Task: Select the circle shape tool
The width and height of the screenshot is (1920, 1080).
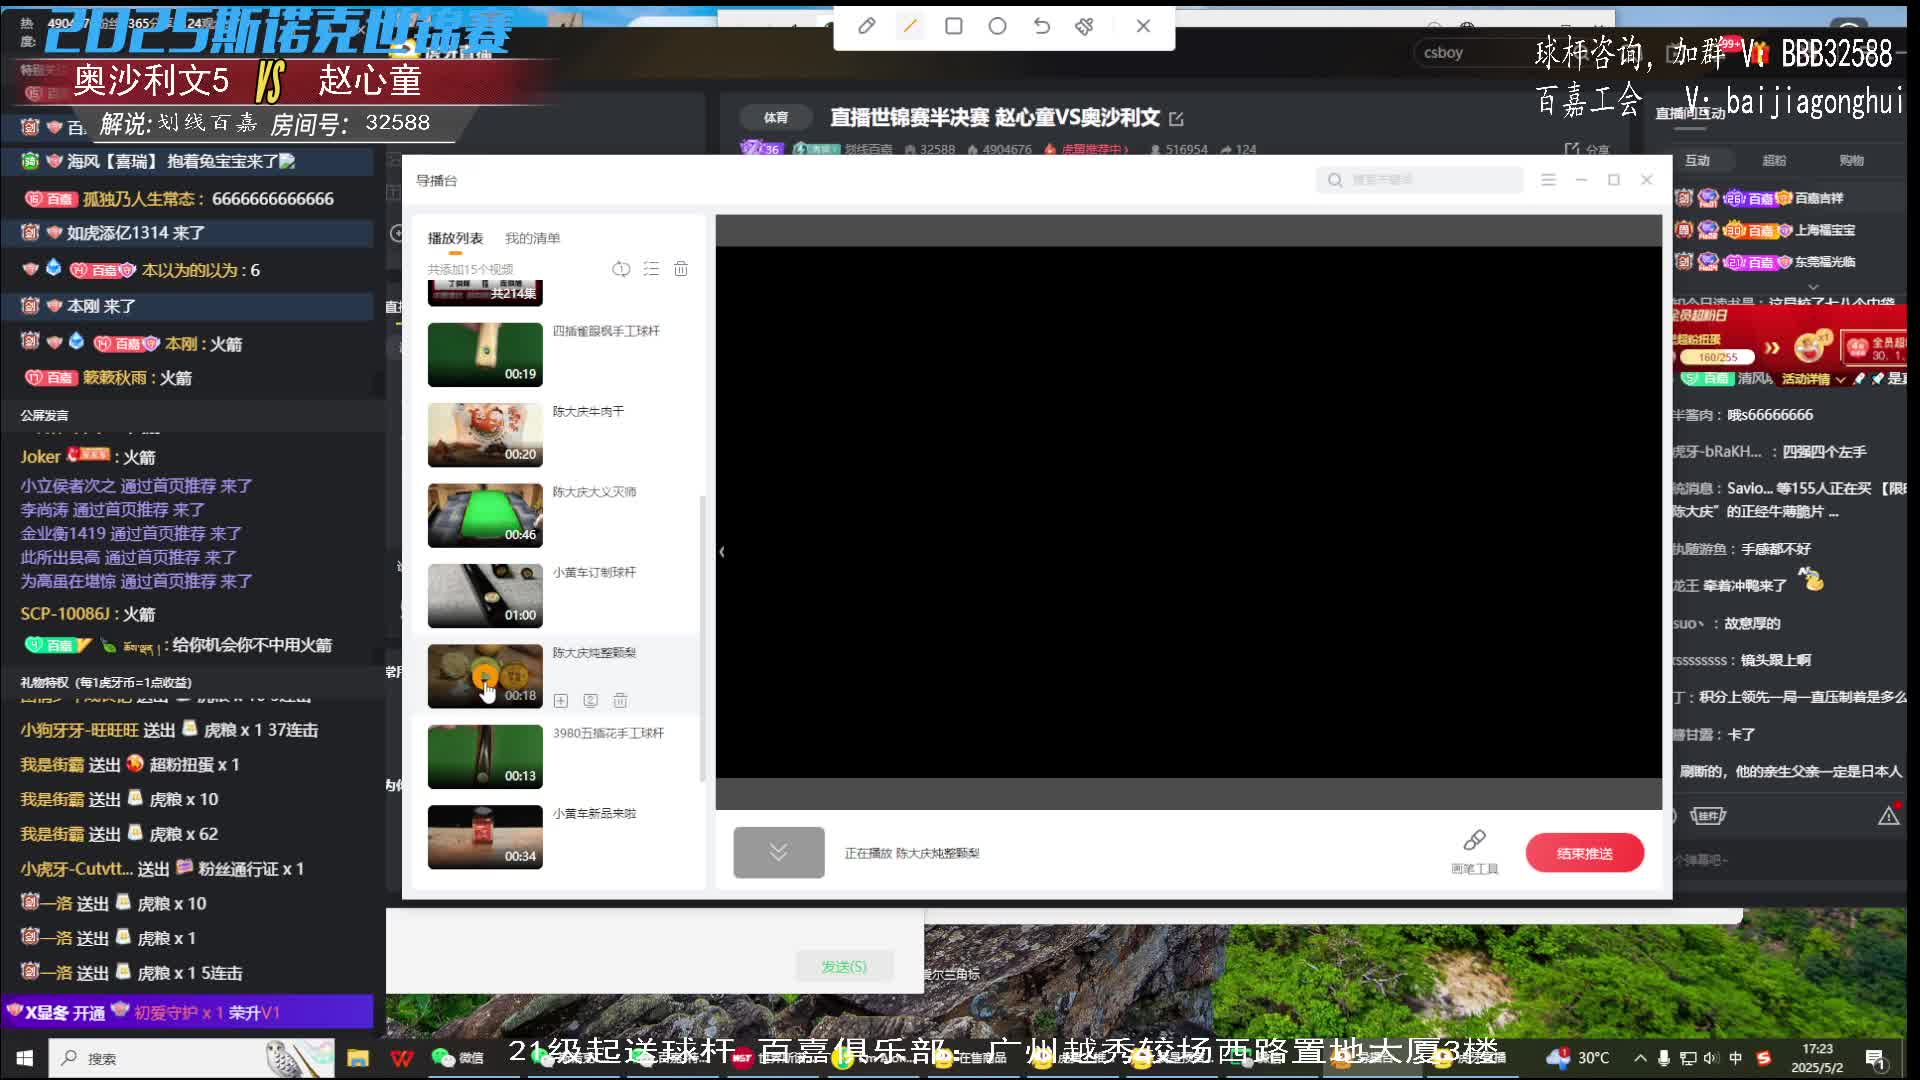Action: [997, 26]
